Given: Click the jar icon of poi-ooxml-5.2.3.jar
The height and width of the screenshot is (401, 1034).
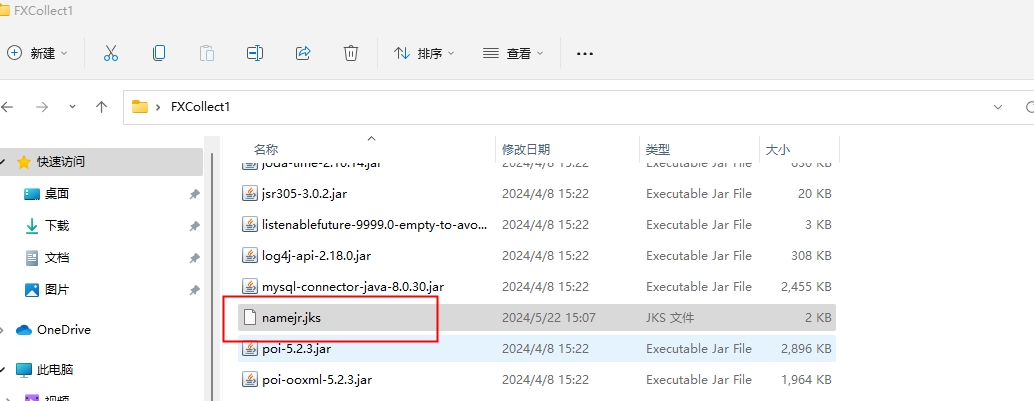Looking at the screenshot, I should click(x=249, y=379).
